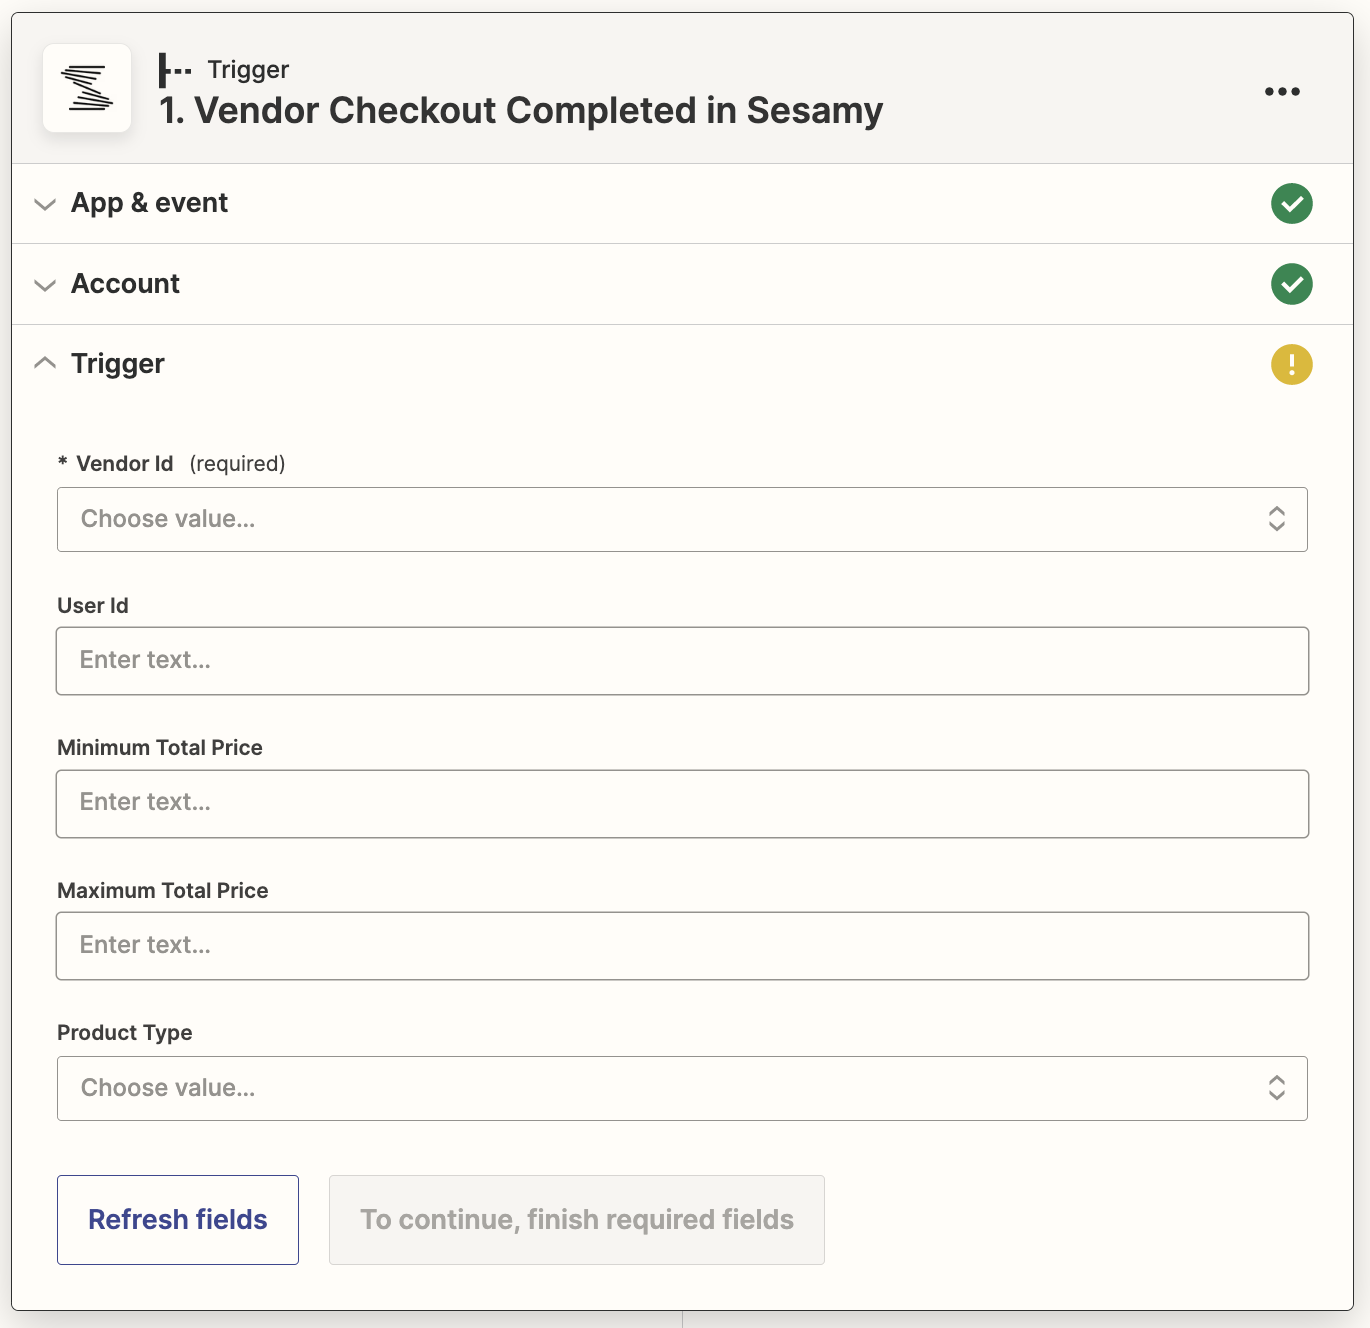Click the trigger step icon beside Trigger label
This screenshot has width=1370, height=1328.
(175, 71)
